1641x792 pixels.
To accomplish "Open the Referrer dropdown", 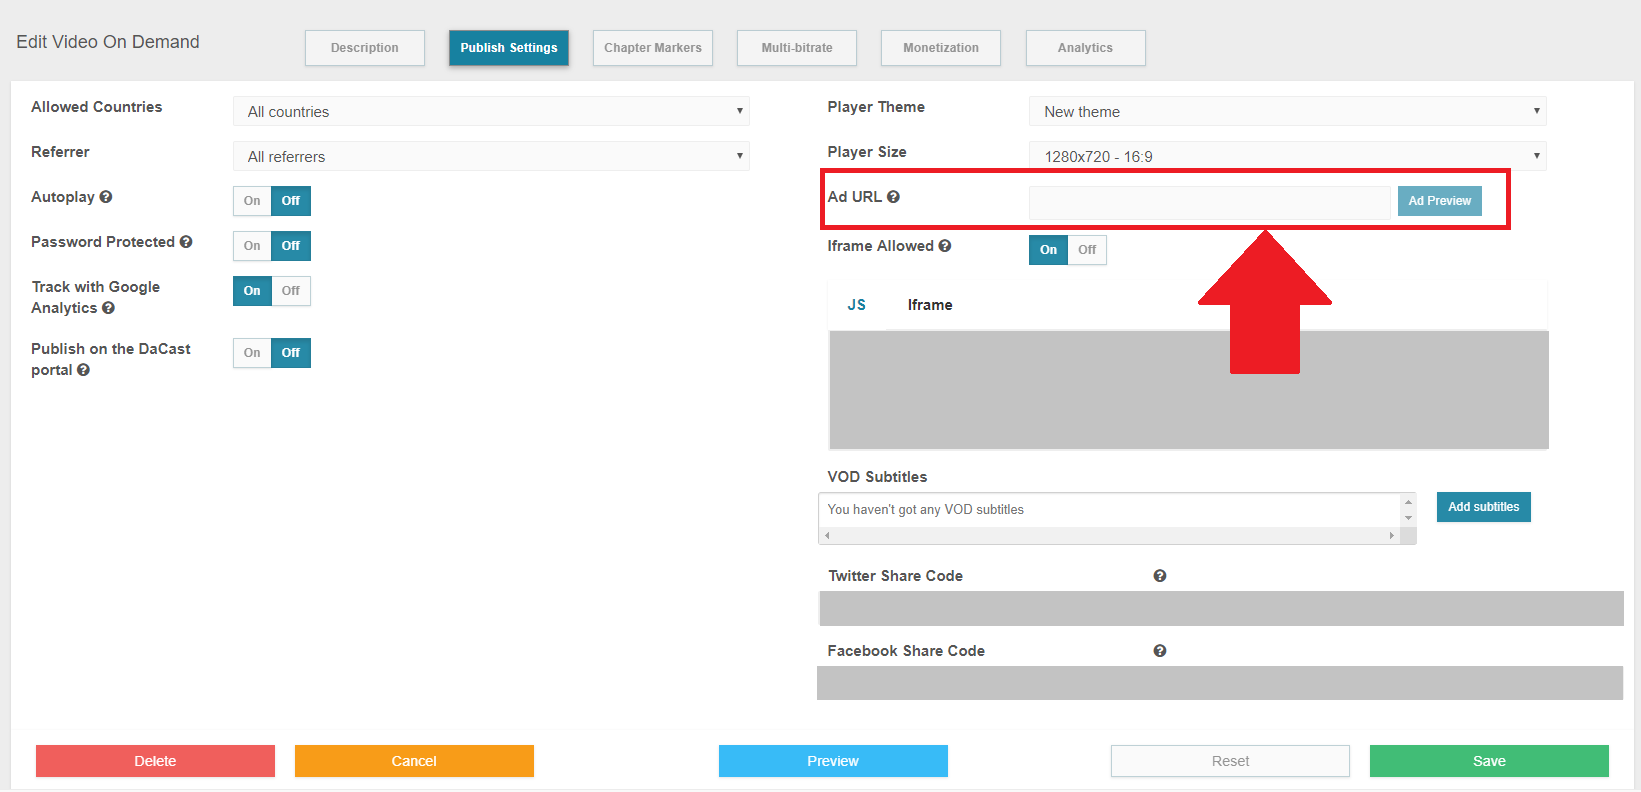I will [x=491, y=156].
